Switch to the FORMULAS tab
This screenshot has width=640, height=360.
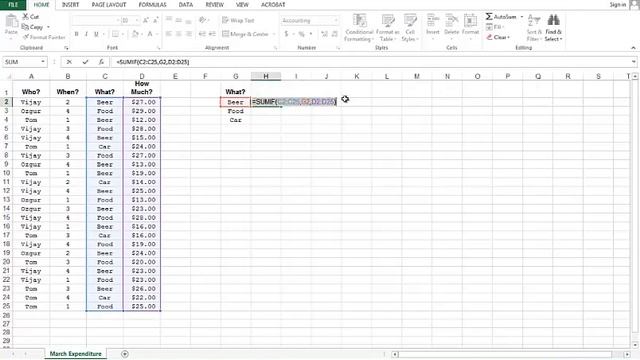[153, 4]
